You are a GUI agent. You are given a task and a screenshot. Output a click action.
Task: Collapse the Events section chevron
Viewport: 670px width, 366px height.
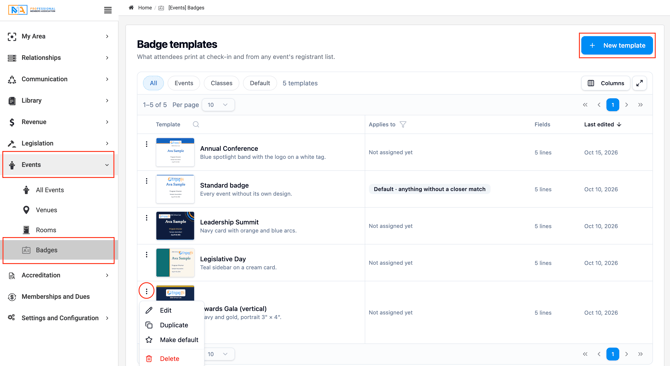107,165
